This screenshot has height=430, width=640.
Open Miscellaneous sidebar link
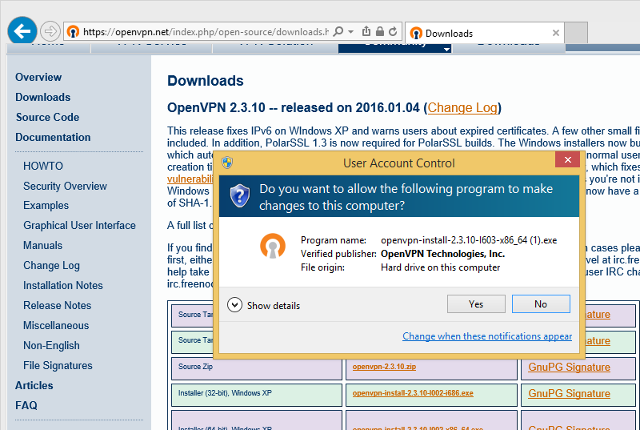click(56, 325)
